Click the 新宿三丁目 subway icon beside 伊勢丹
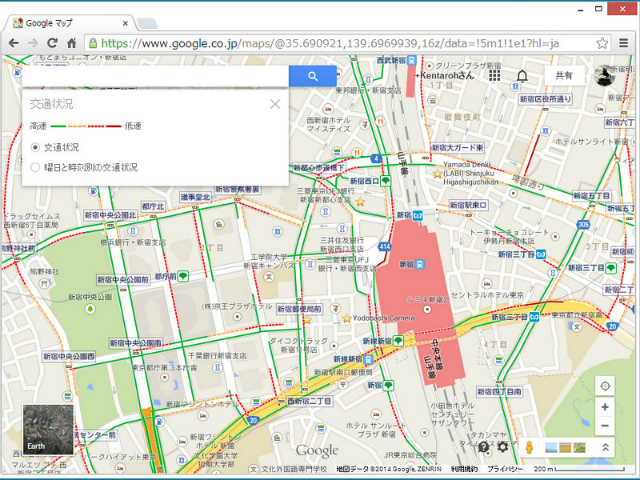Viewport: 640px width, 480px height. pyautogui.click(x=540, y=254)
